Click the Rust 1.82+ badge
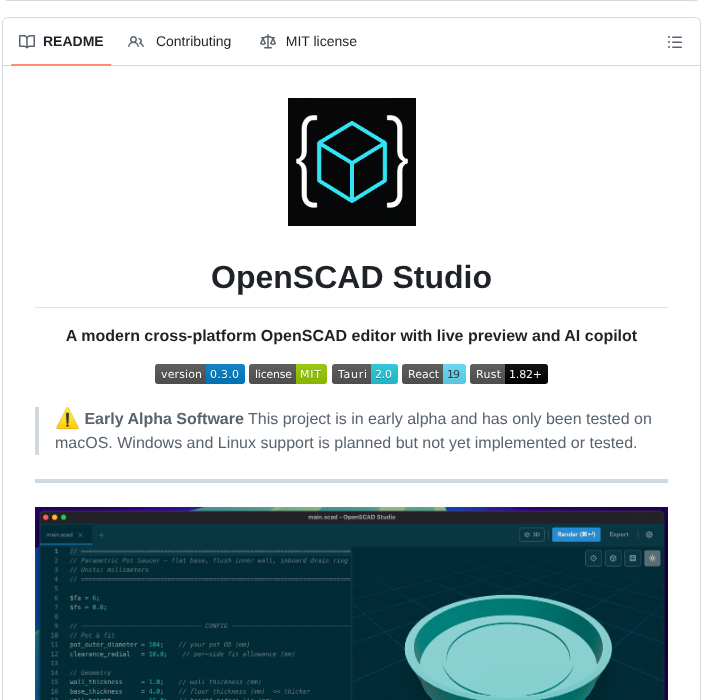The image size is (701, 700). point(509,374)
